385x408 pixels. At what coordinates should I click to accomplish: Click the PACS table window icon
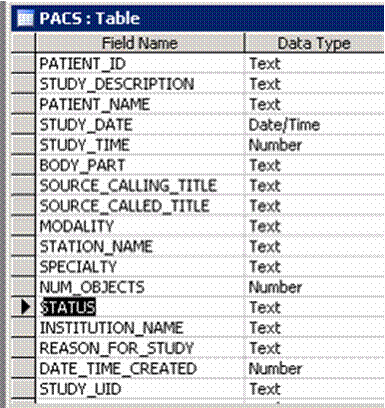point(25,19)
